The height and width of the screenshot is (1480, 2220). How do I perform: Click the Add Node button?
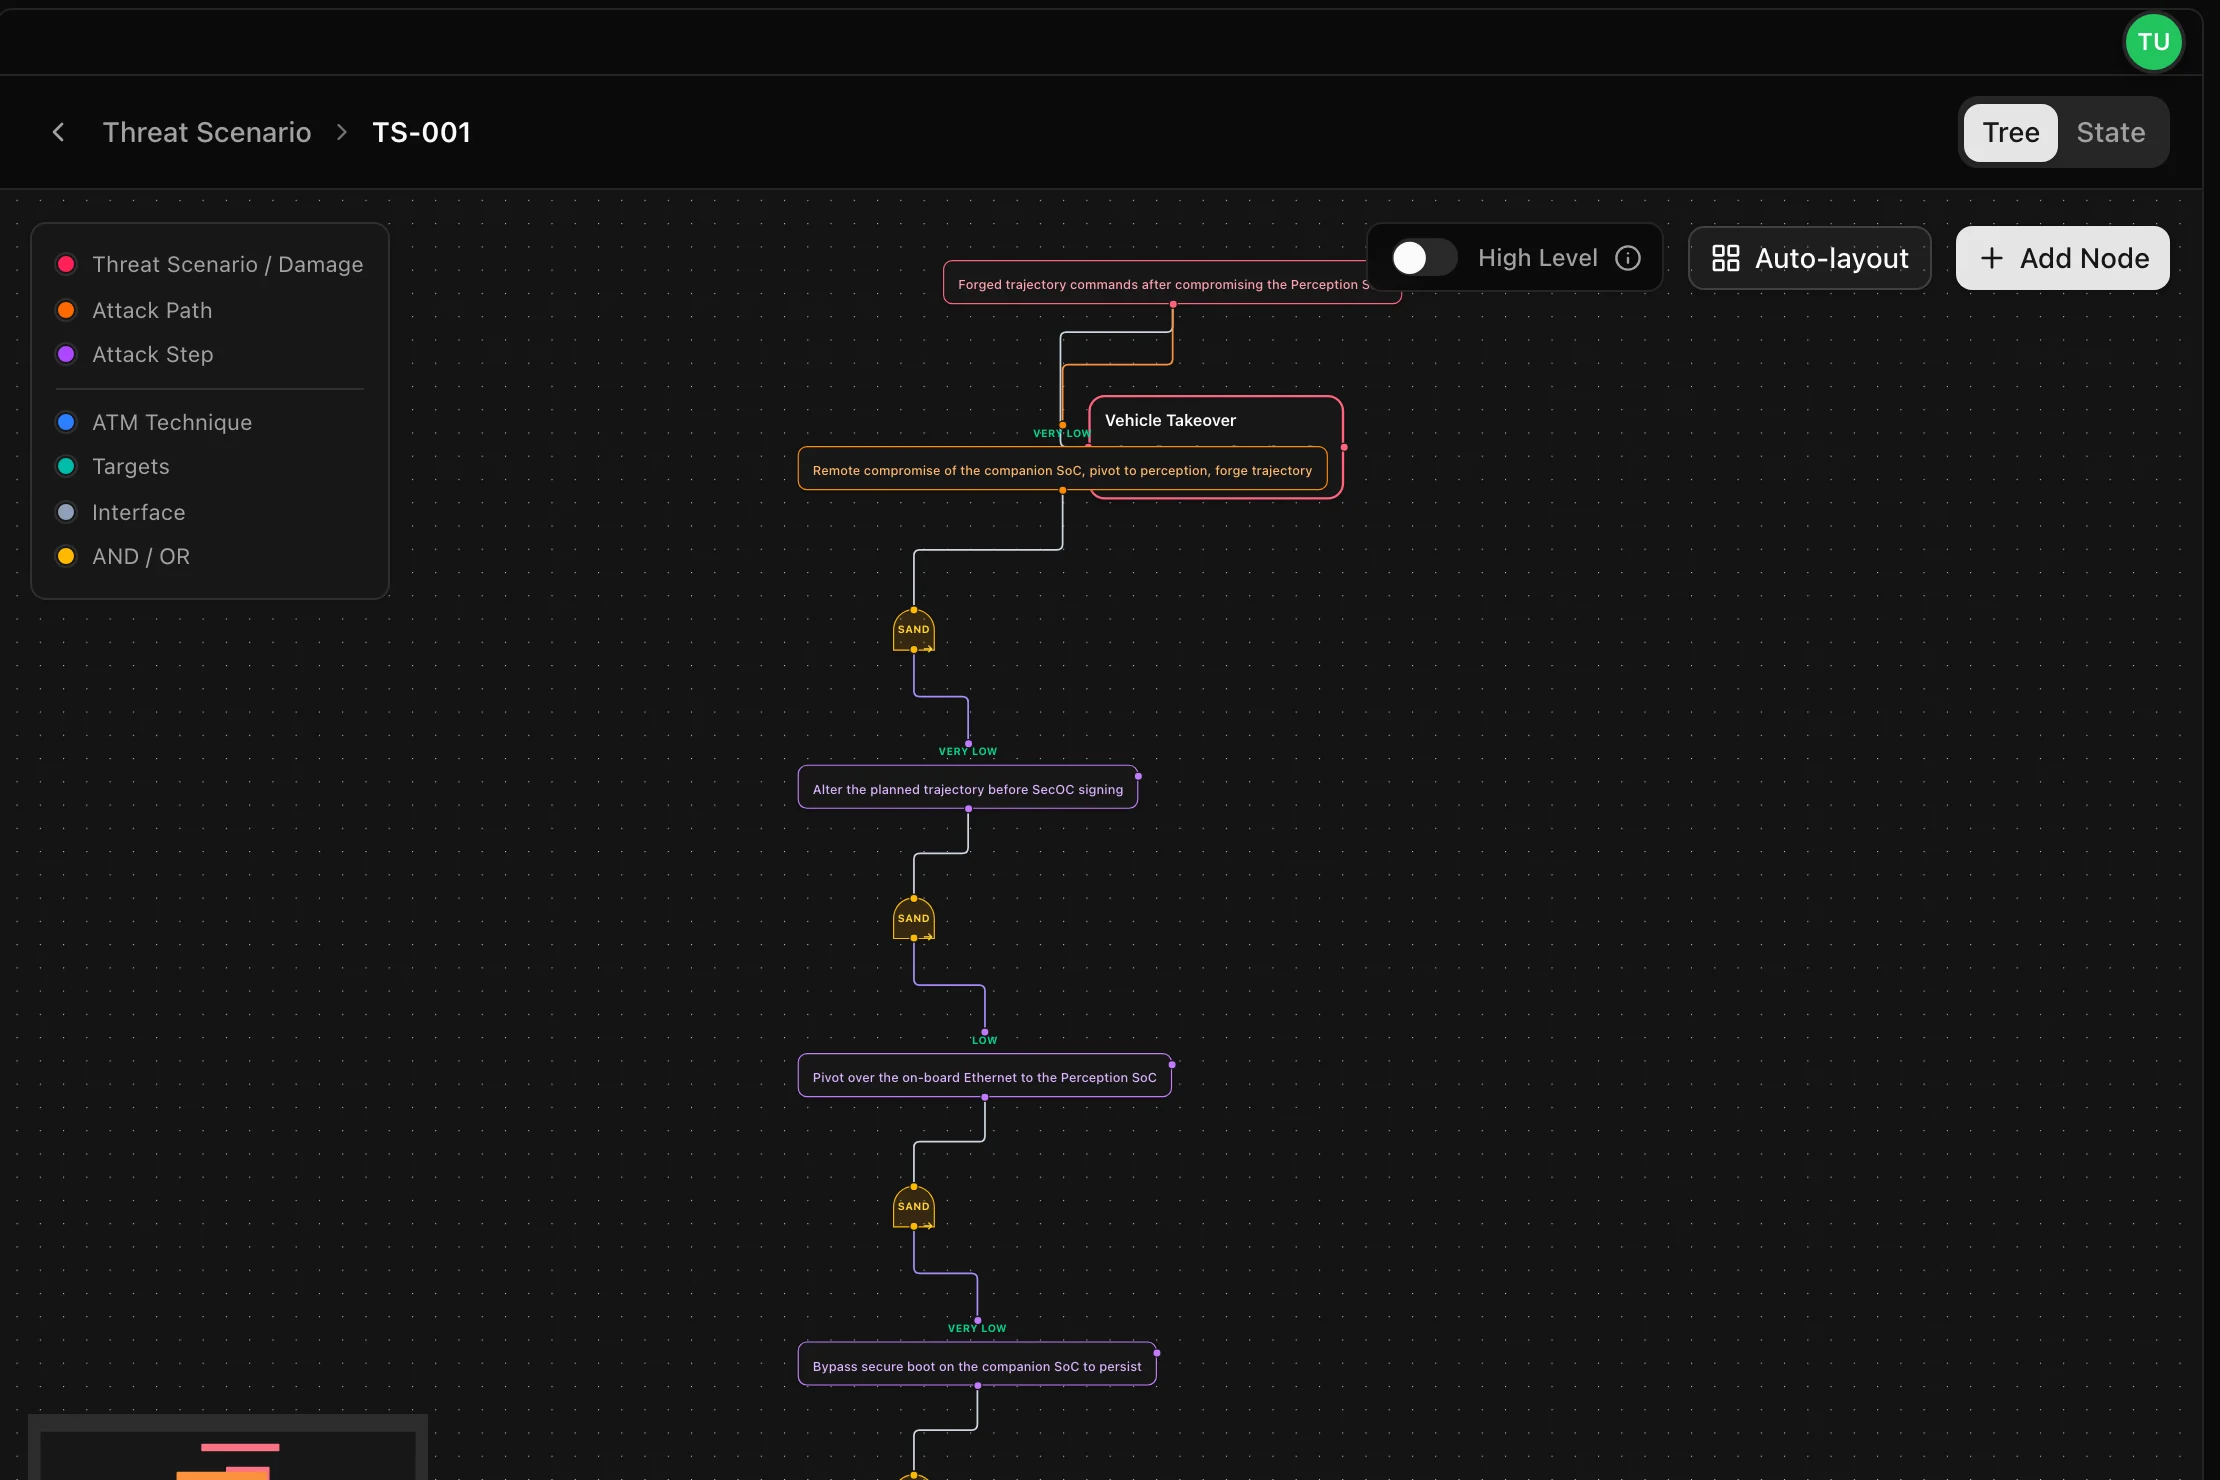(2062, 258)
